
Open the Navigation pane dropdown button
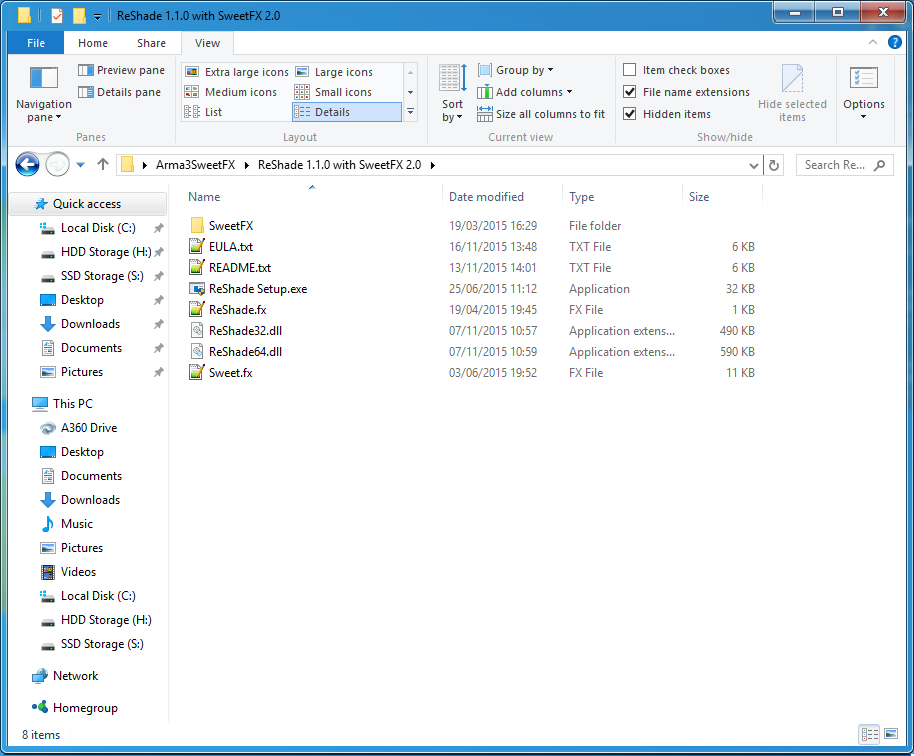44,93
